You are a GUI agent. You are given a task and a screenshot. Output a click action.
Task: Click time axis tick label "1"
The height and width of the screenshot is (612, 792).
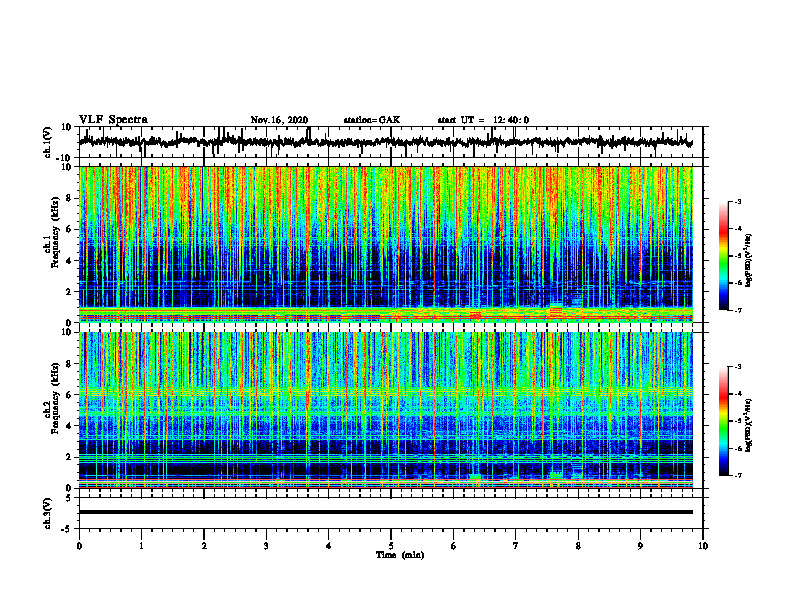[x=141, y=546]
